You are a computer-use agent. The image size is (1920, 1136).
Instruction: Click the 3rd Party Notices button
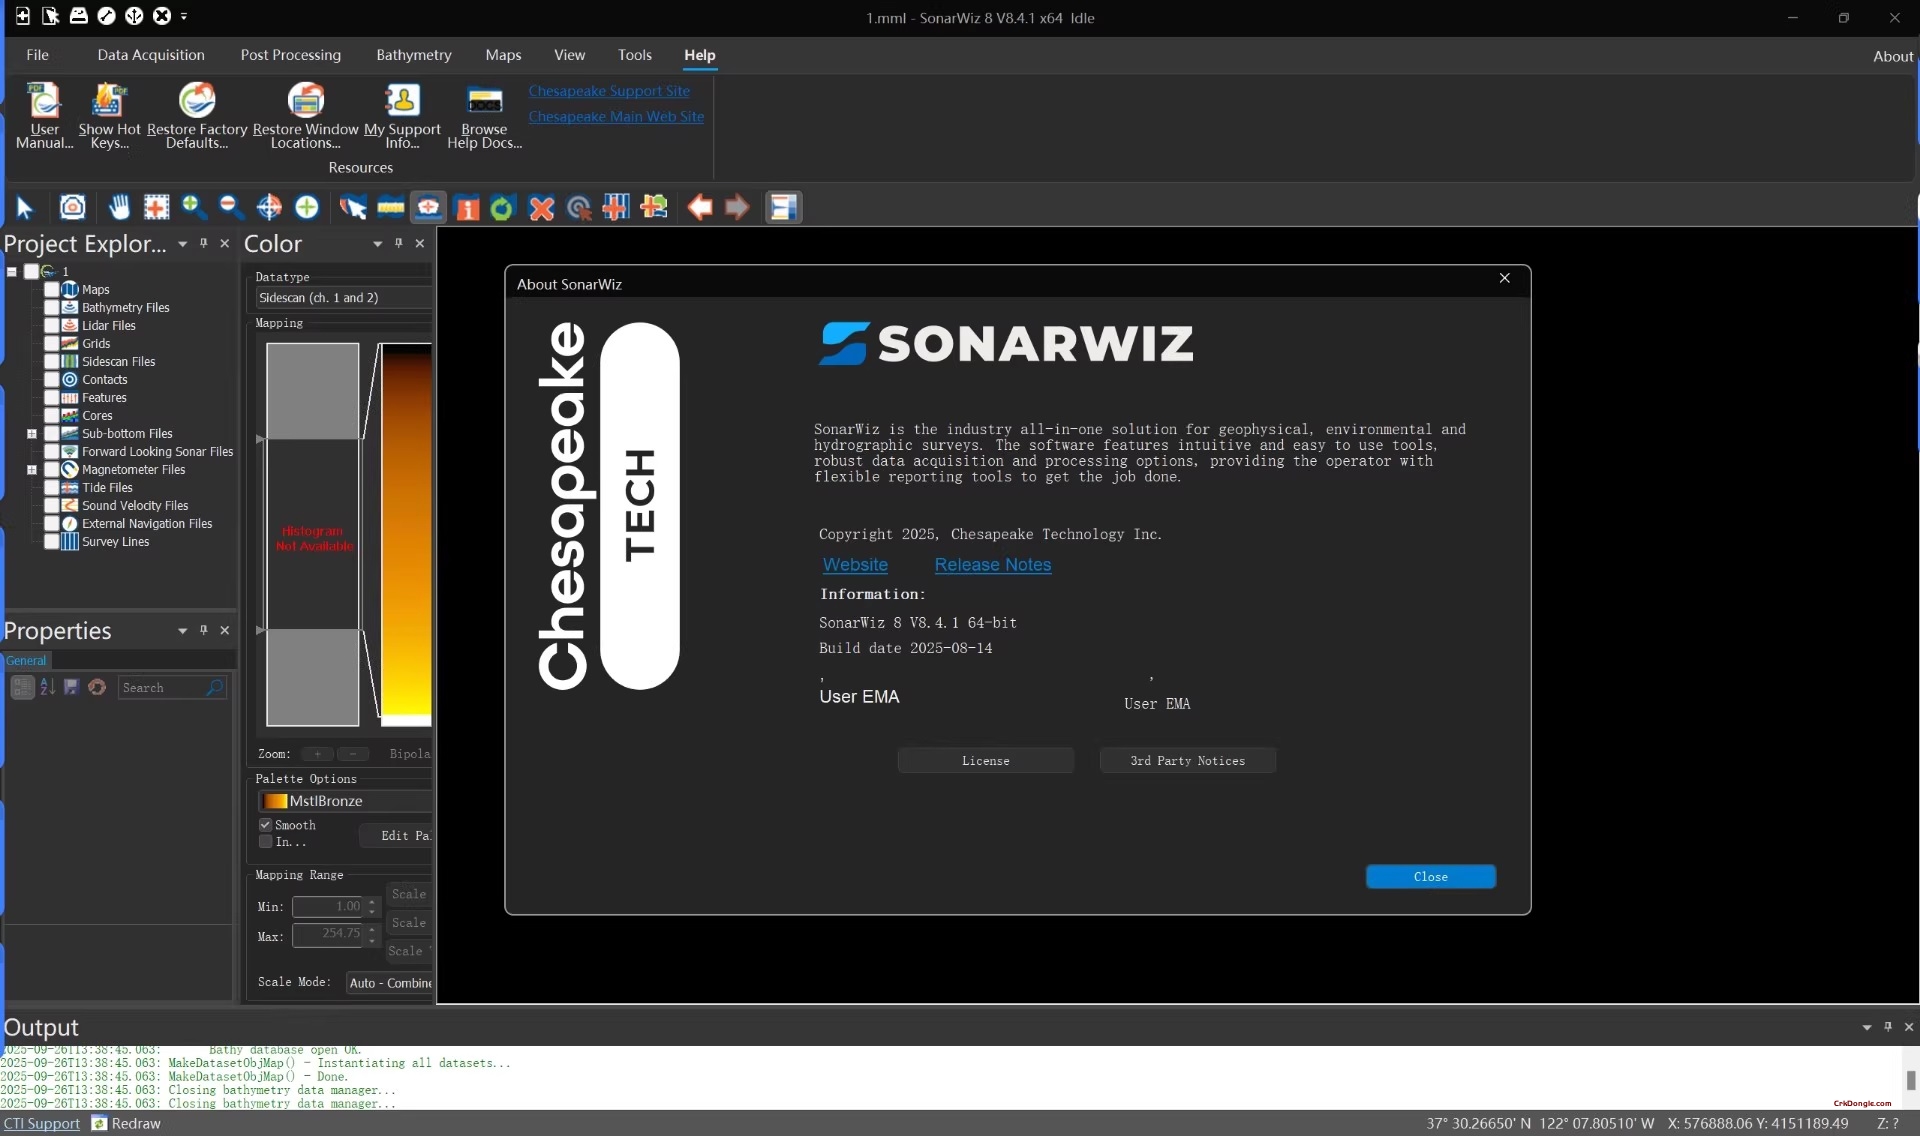[1186, 760]
